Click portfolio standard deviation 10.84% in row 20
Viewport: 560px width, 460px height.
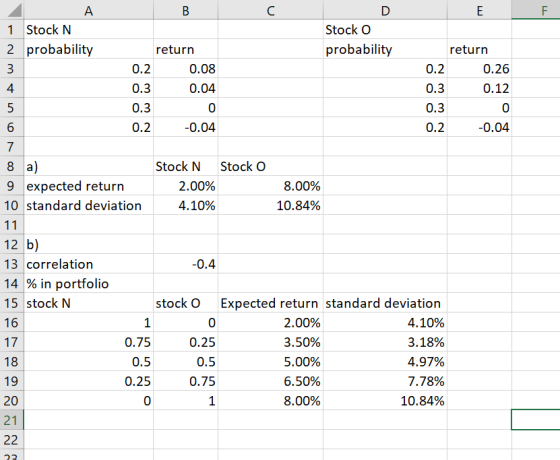click(x=385, y=400)
